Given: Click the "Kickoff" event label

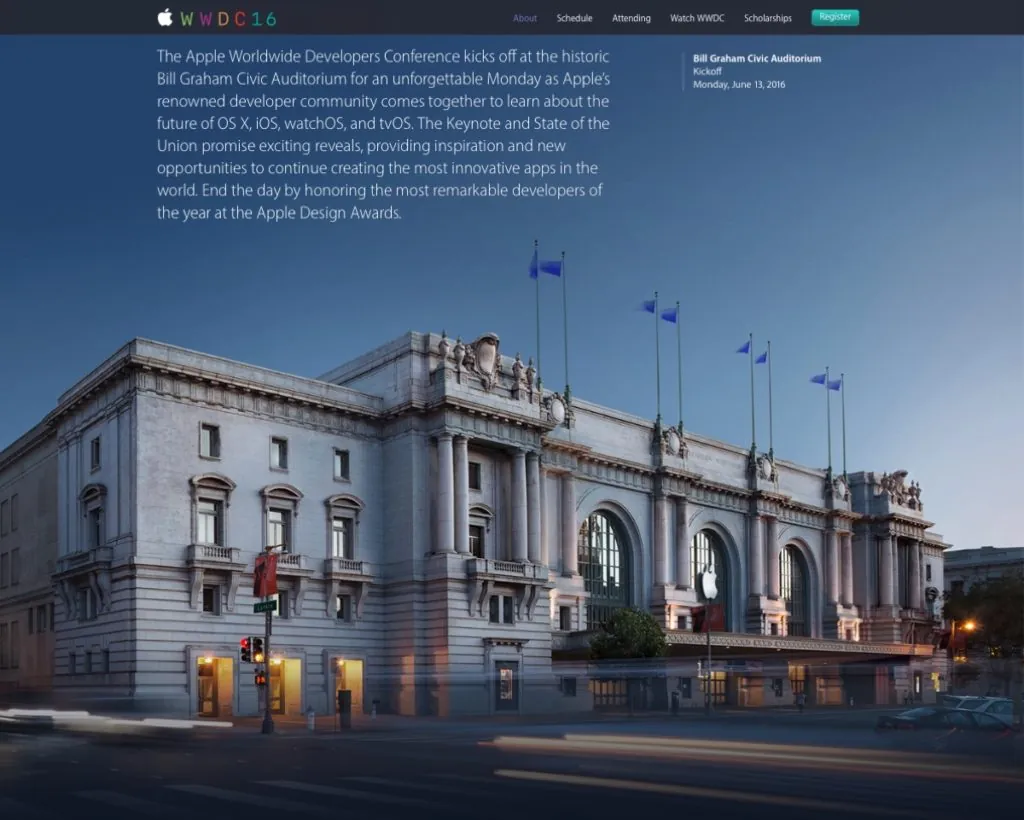Looking at the screenshot, I should coord(705,71).
